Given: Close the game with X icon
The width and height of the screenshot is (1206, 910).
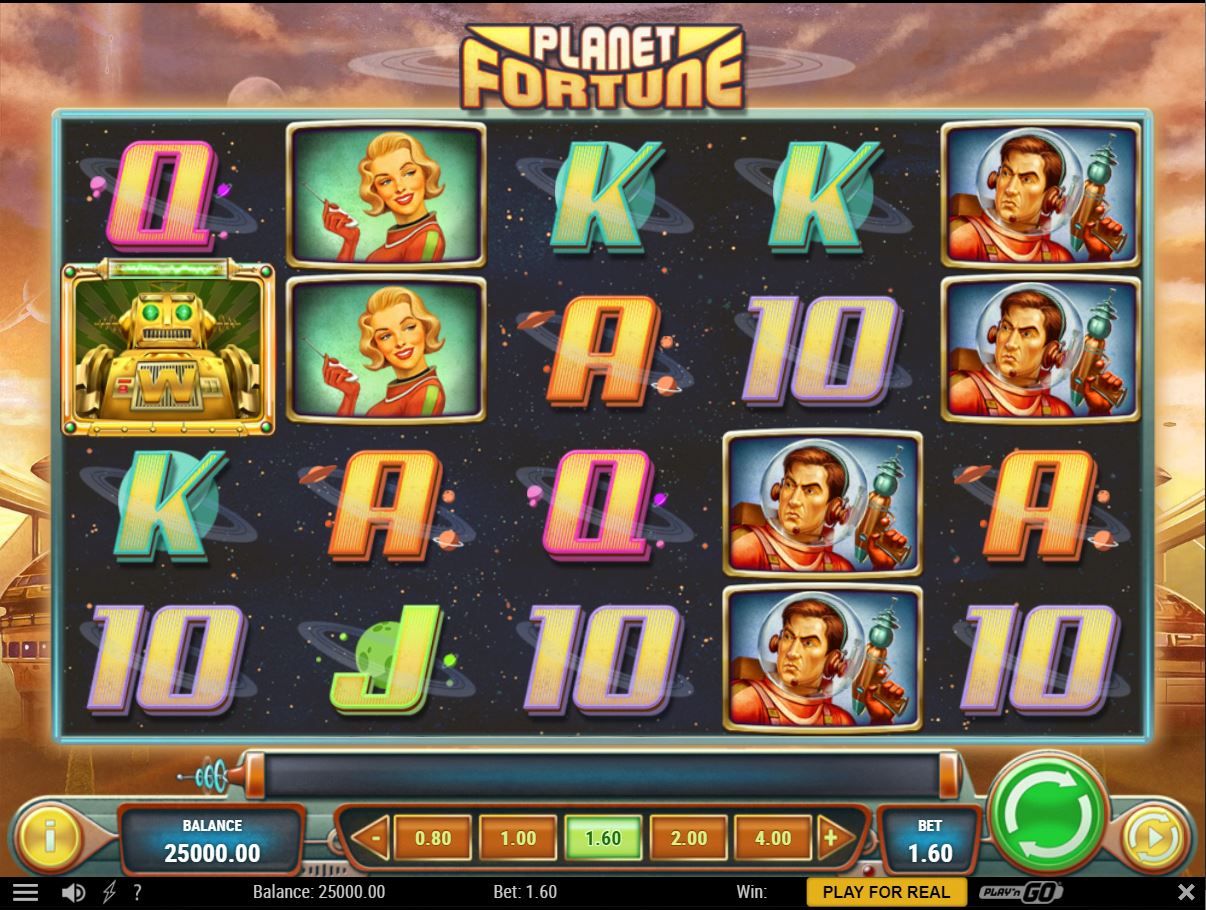Looking at the screenshot, I should [1186, 891].
